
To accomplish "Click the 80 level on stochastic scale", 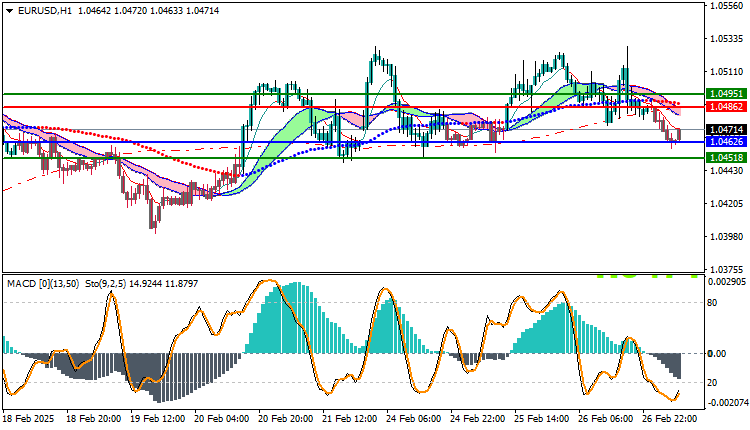I will tap(712, 303).
